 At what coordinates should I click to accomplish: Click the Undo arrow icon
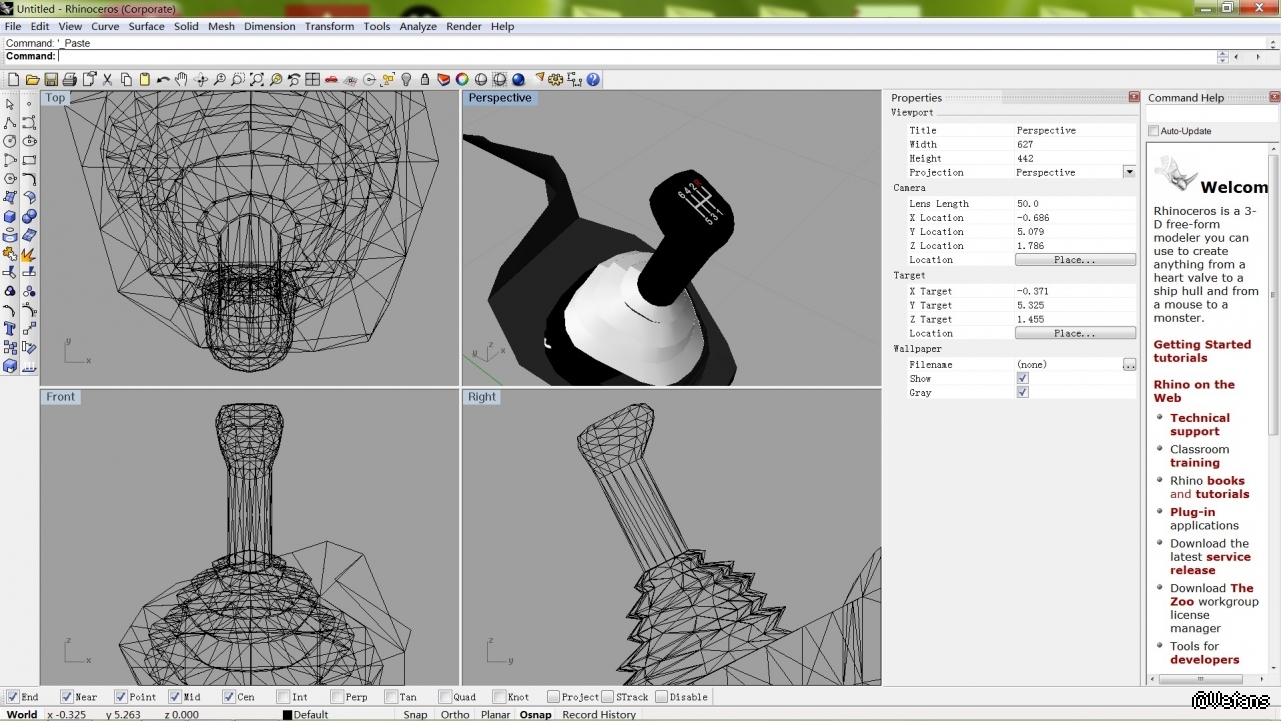click(x=163, y=80)
